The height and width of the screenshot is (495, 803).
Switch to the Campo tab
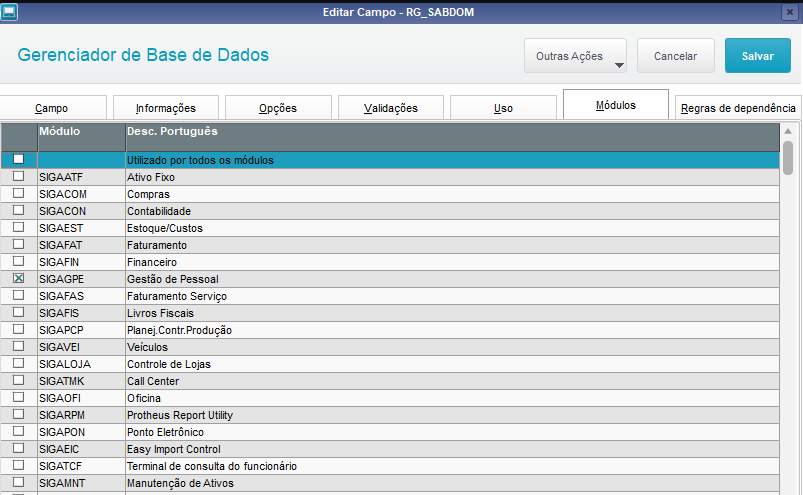coord(51,108)
